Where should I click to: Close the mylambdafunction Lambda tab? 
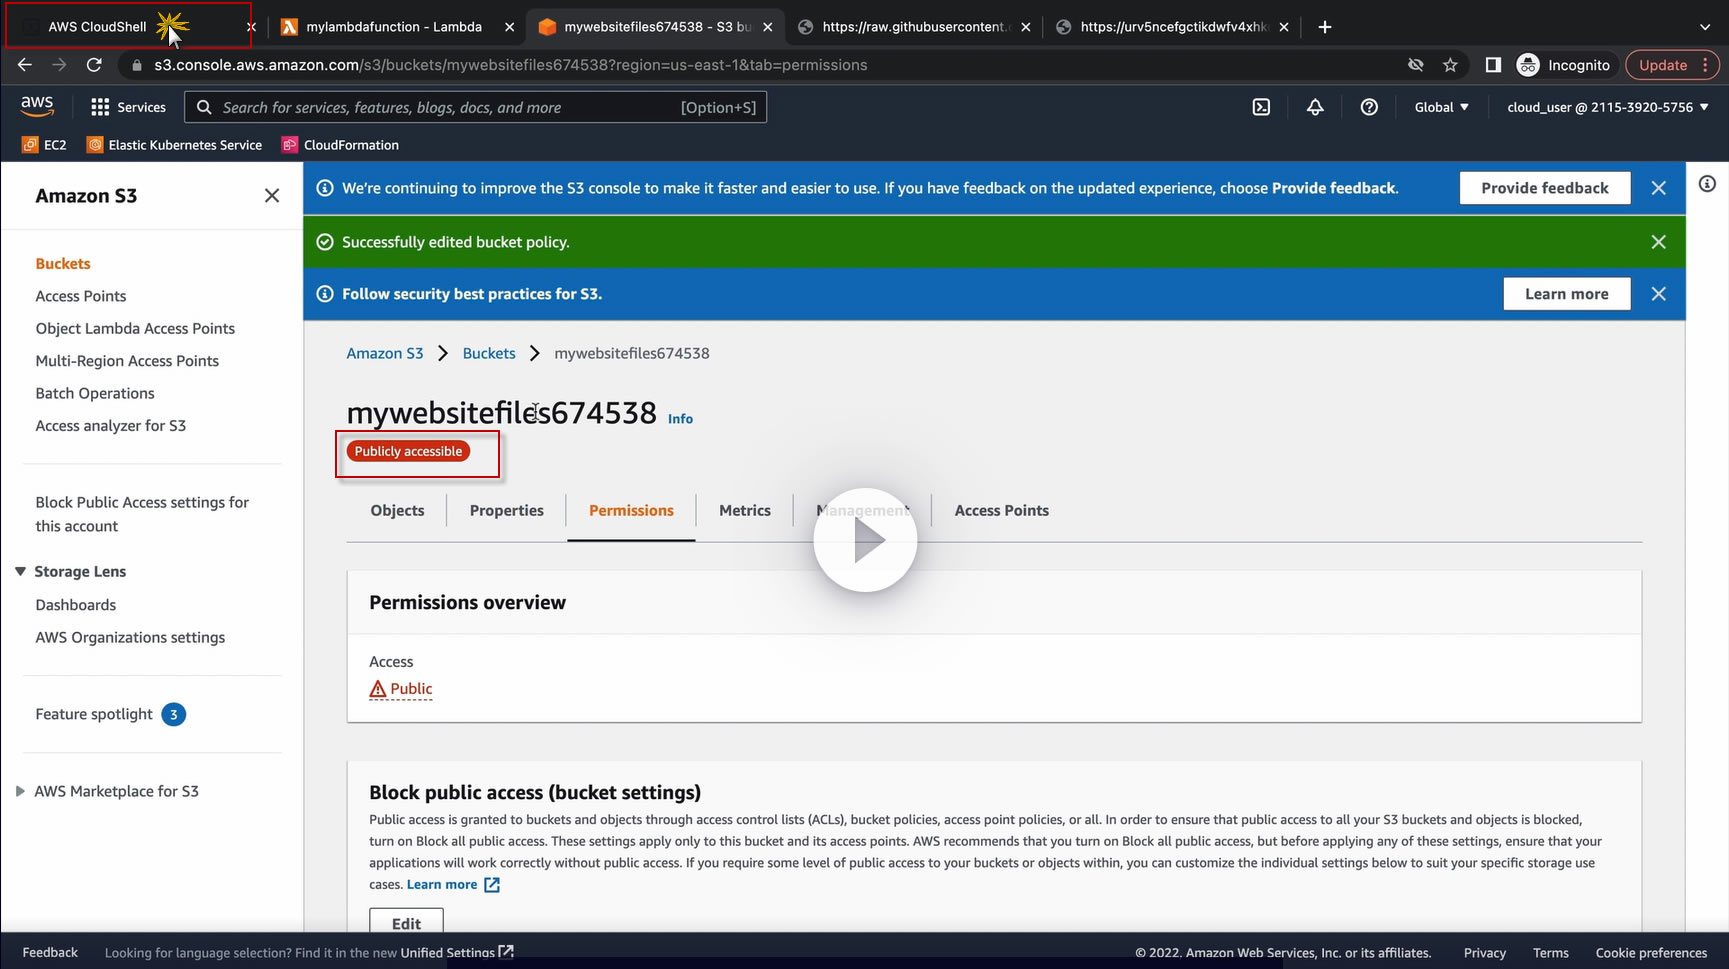tap(509, 27)
